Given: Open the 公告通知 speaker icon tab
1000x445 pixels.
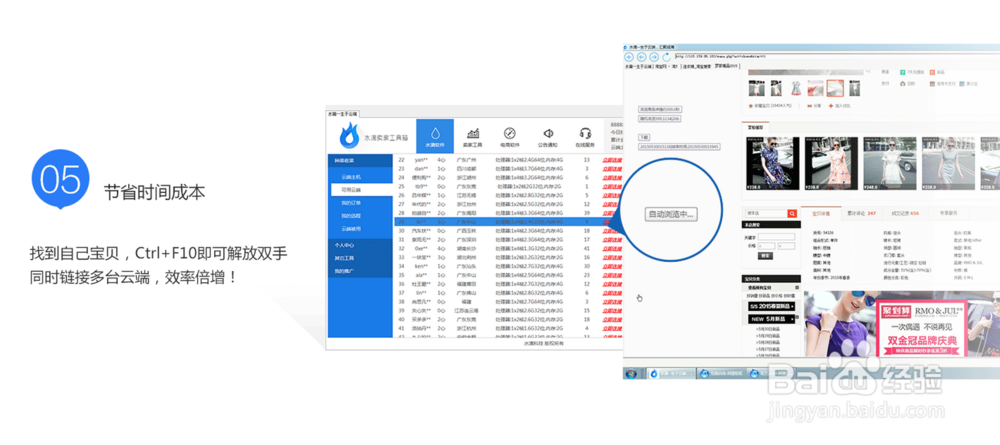Looking at the screenshot, I should pos(547,136).
